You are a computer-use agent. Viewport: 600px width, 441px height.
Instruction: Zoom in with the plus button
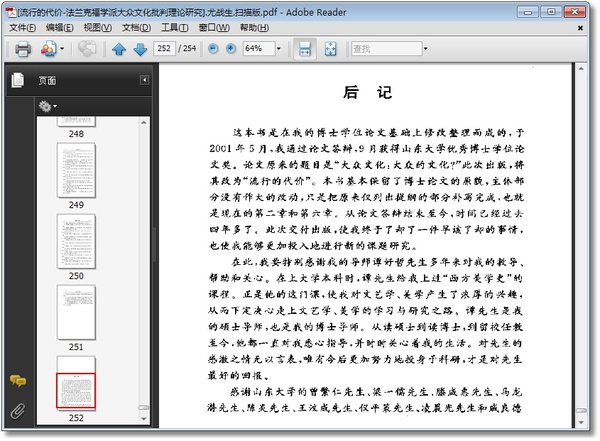pyautogui.click(x=231, y=49)
